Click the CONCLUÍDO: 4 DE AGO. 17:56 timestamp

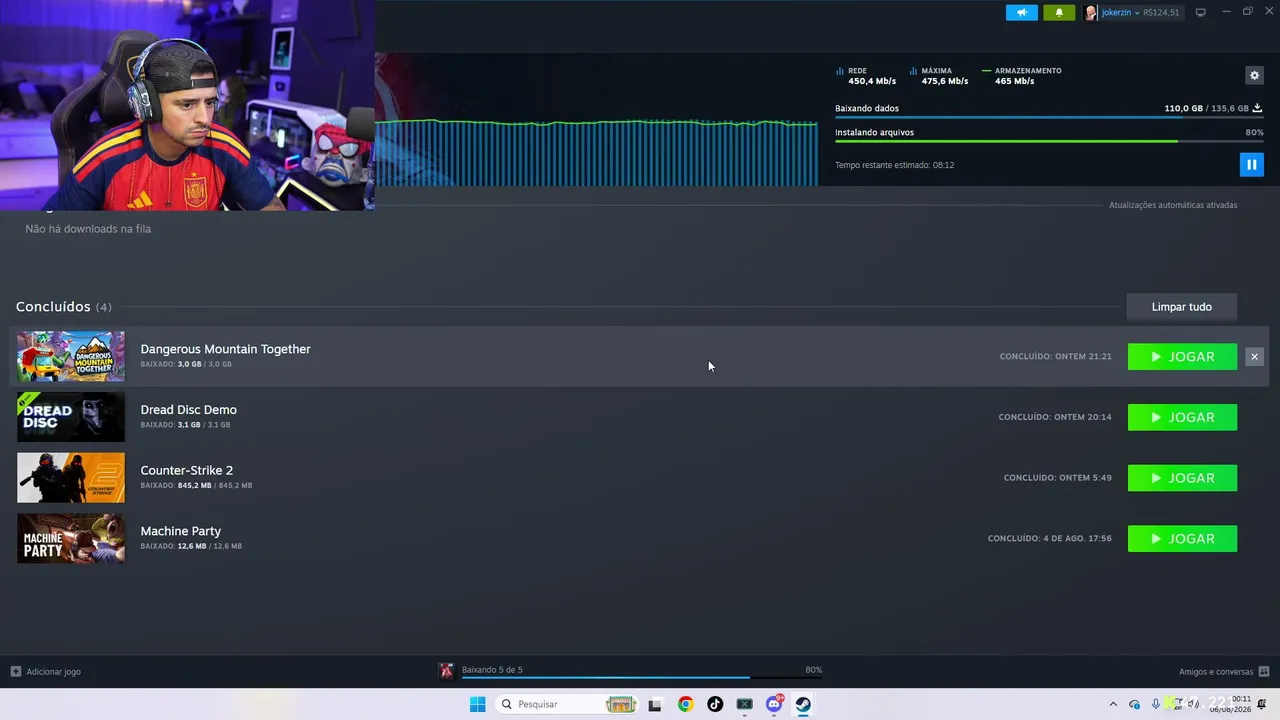[1049, 539]
